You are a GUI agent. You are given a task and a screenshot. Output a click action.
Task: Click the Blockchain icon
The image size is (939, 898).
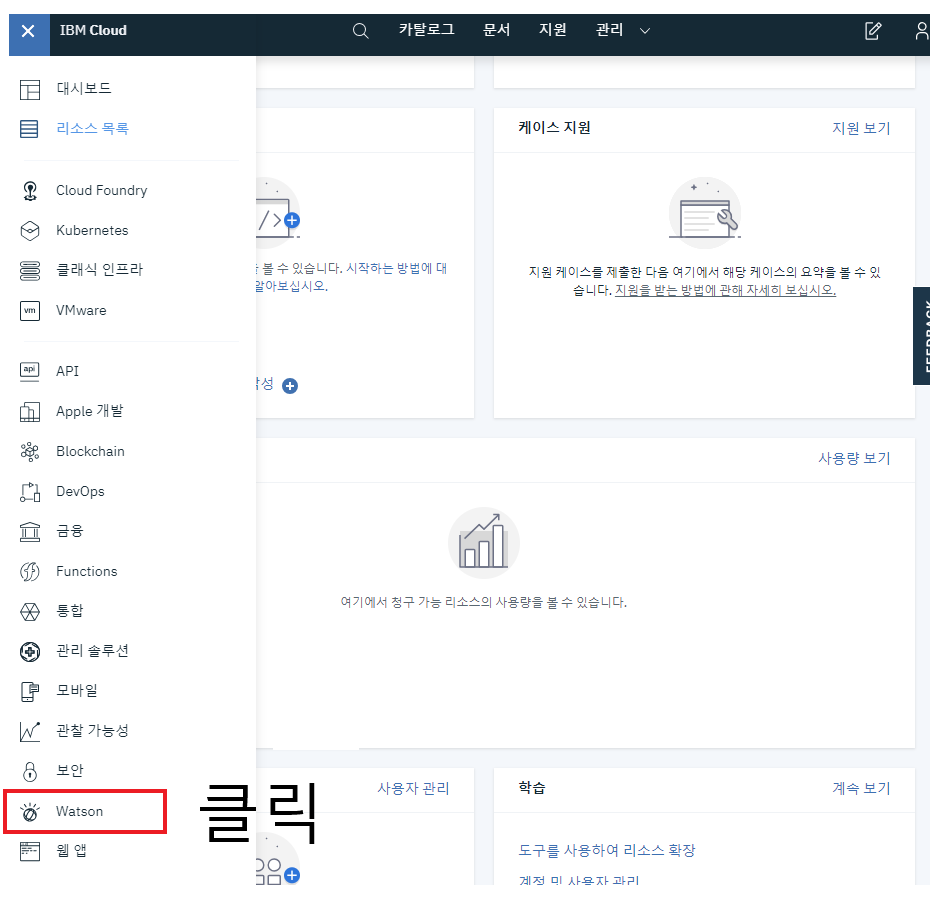pyautogui.click(x=30, y=451)
